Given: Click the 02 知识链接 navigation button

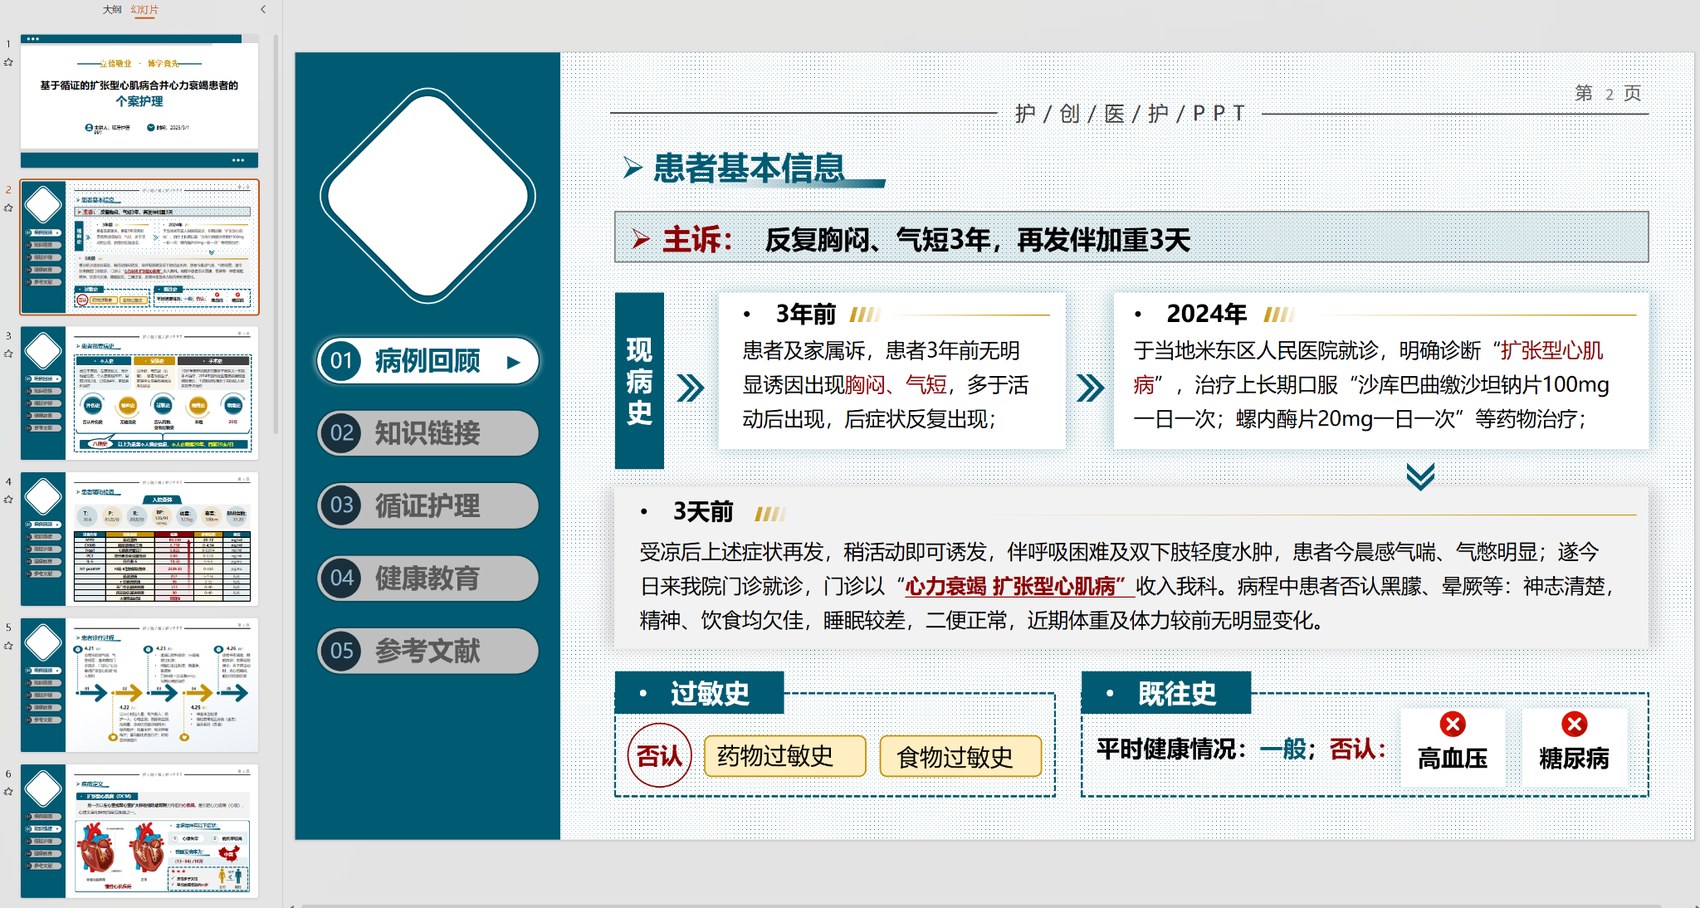Looking at the screenshot, I should click(428, 433).
